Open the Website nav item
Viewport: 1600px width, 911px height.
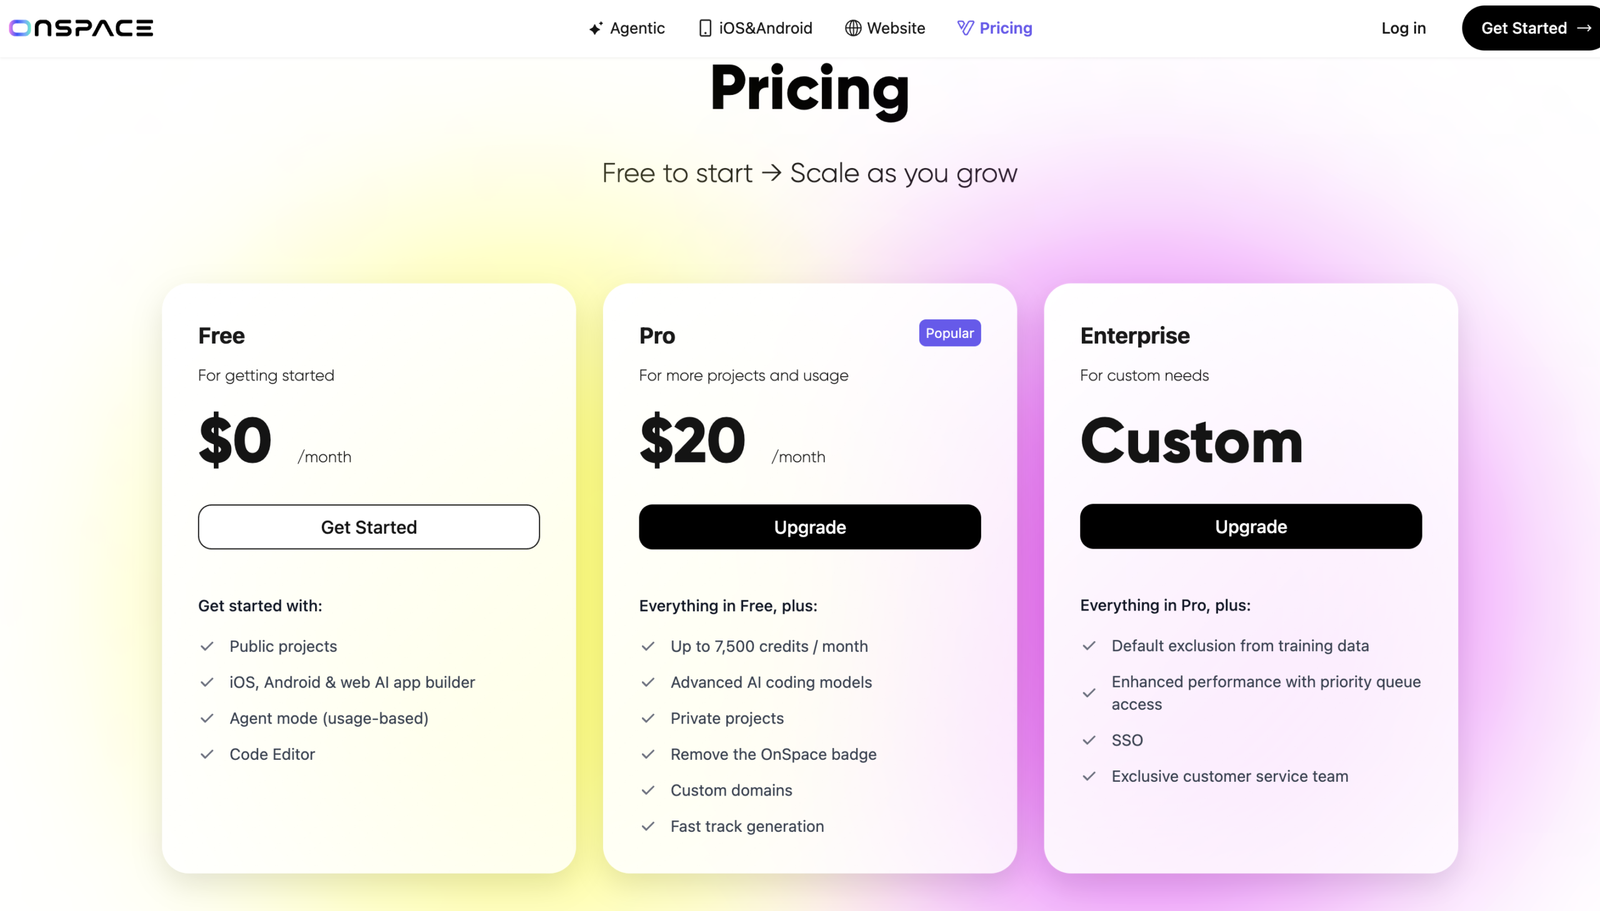coord(885,28)
